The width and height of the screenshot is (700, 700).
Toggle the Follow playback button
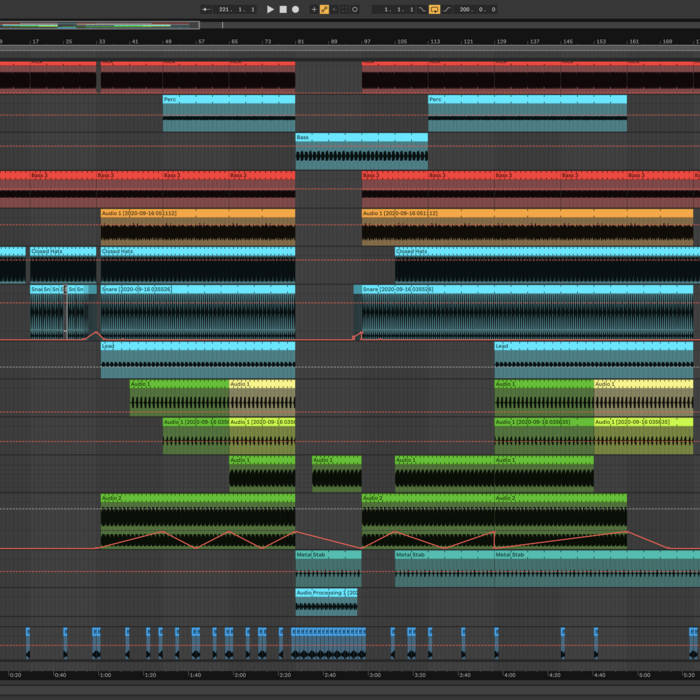(205, 9)
